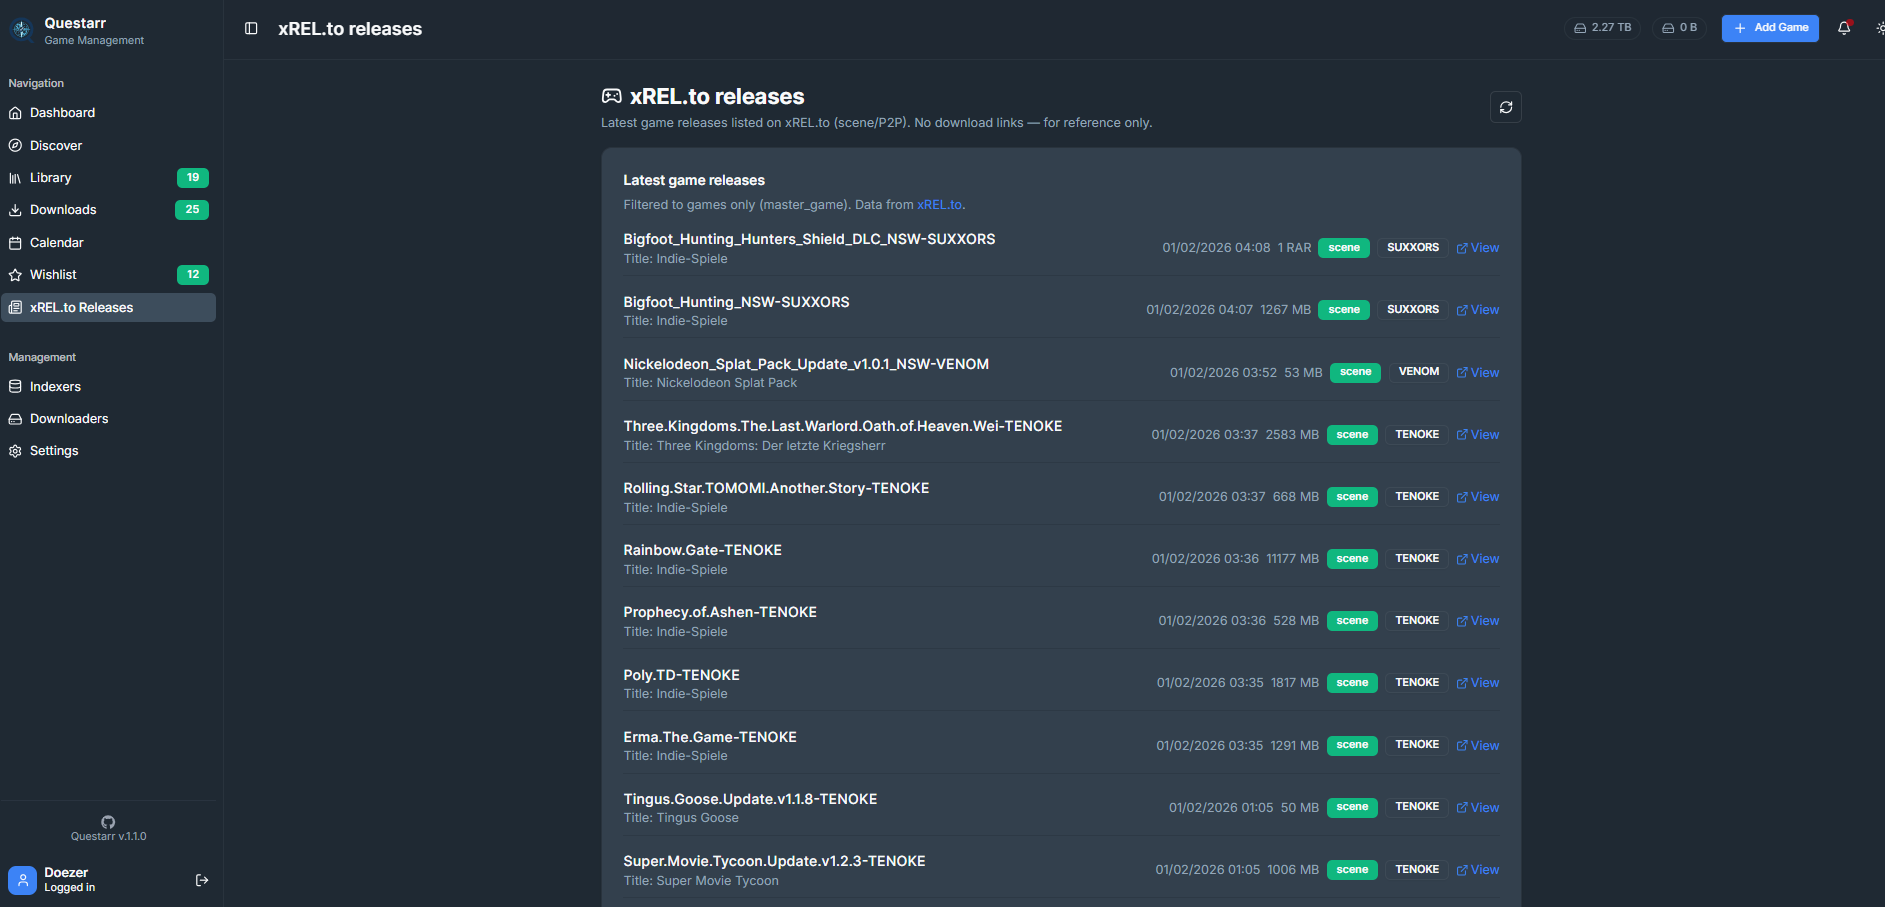Image resolution: width=1885 pixels, height=907 pixels.
Task: Click the GitHub icon above version
Action: (x=108, y=822)
